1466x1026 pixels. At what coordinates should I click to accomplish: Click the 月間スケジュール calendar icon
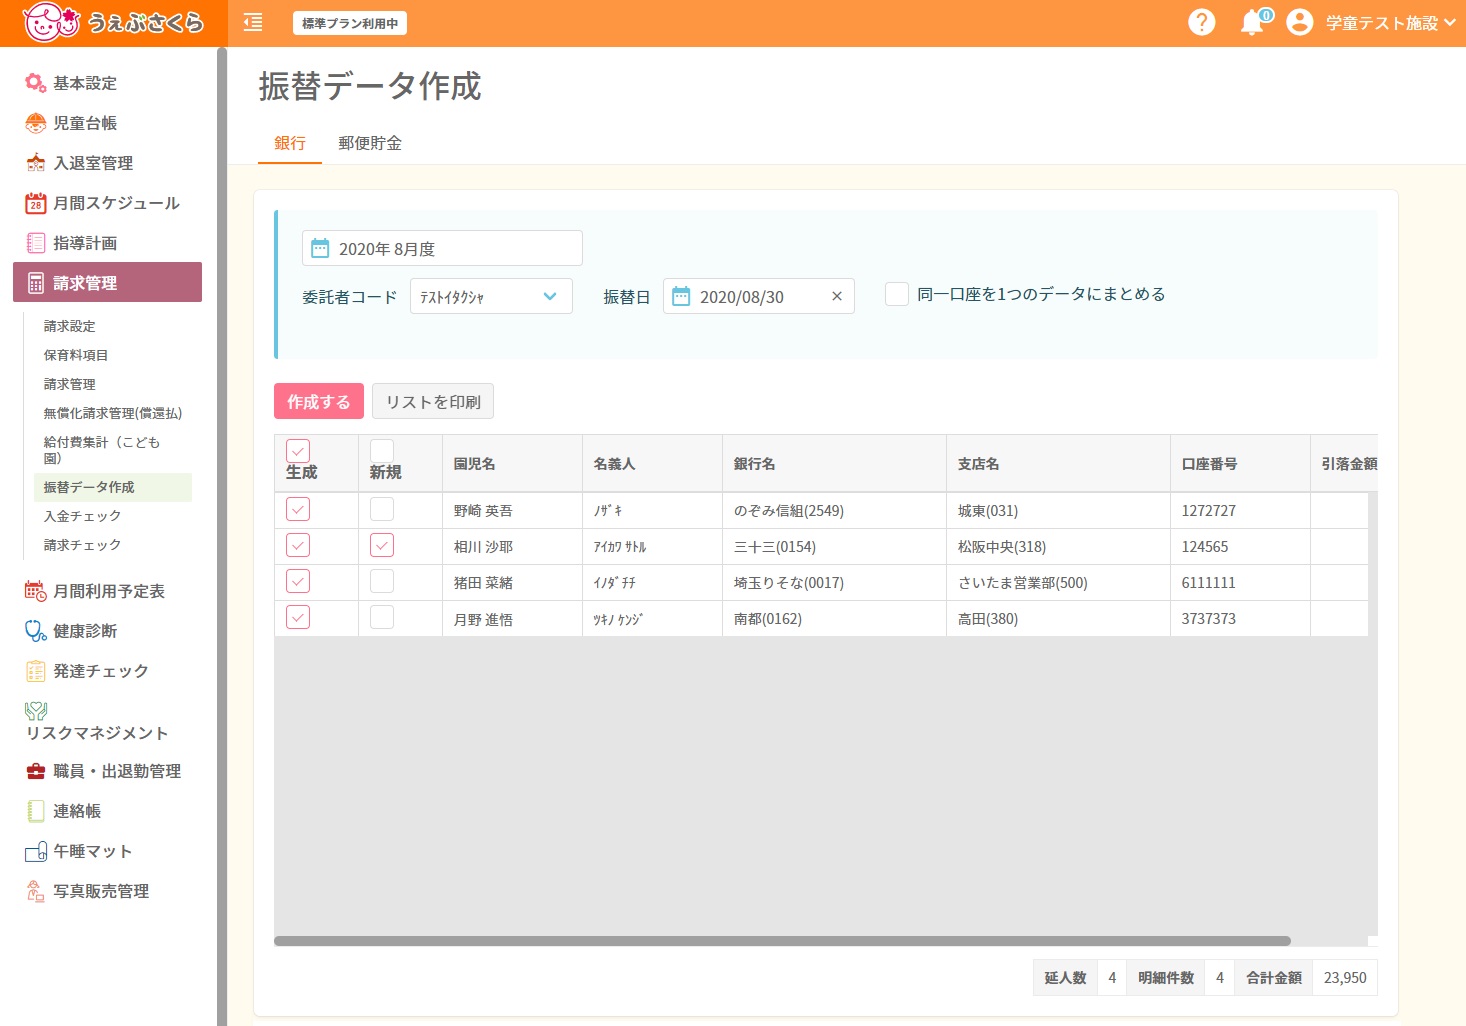pyautogui.click(x=36, y=203)
